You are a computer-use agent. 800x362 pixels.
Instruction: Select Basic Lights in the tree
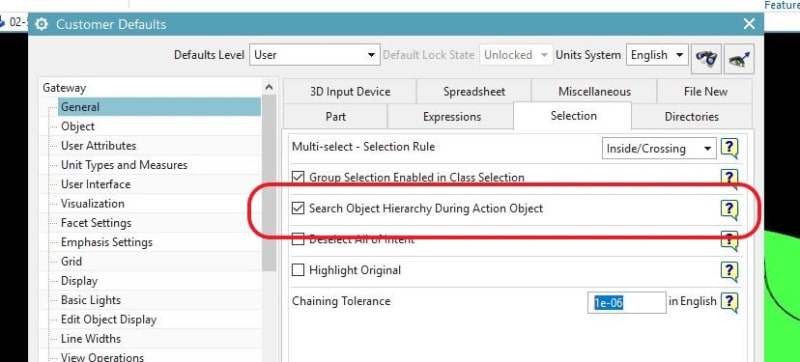[x=91, y=300]
